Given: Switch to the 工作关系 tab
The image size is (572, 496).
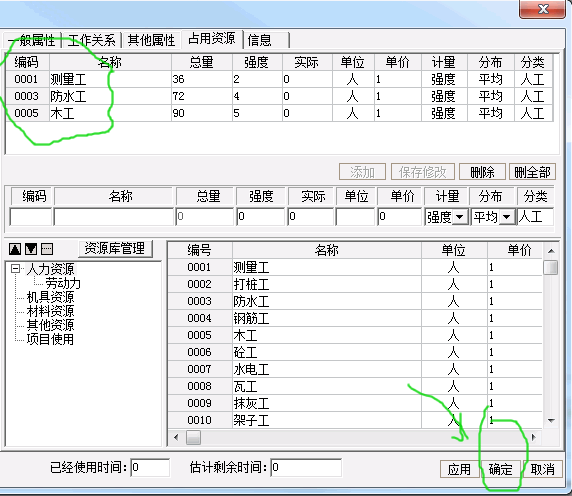Looking at the screenshot, I should pos(92,40).
